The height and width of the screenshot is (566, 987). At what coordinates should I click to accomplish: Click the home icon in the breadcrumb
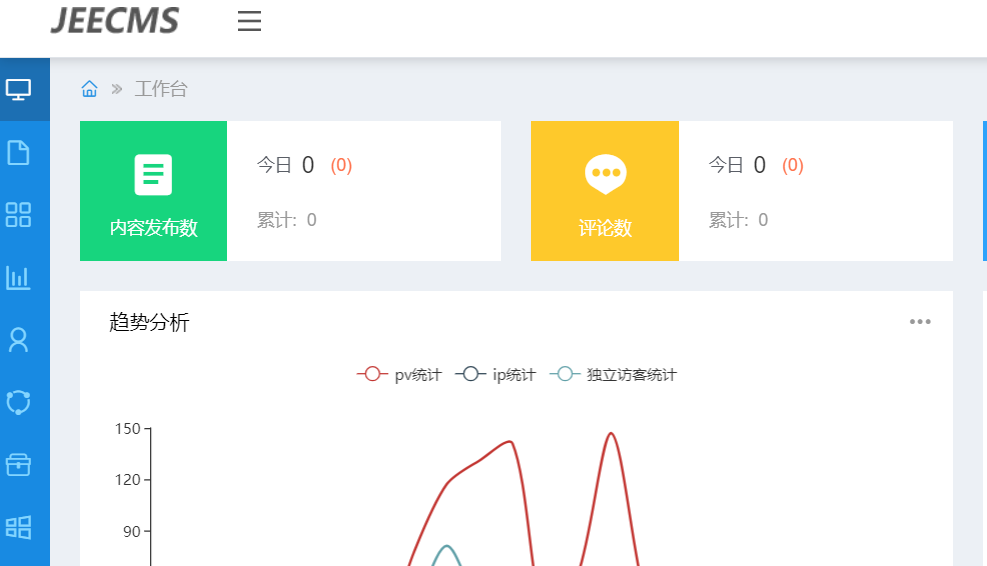[x=89, y=89]
